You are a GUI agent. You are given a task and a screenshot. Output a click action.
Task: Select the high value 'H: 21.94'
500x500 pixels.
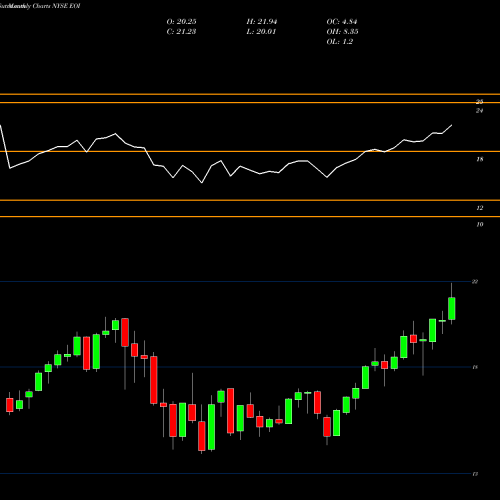click(262, 22)
